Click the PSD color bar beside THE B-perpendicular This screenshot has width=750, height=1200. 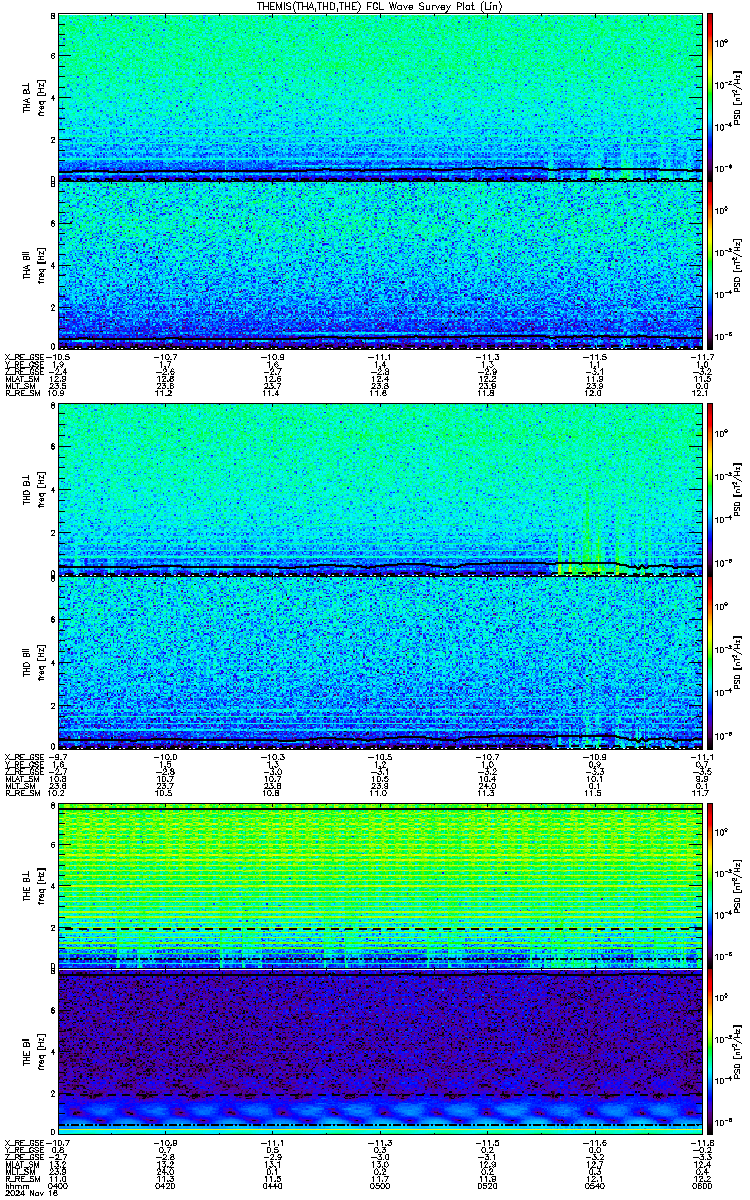pos(711,885)
